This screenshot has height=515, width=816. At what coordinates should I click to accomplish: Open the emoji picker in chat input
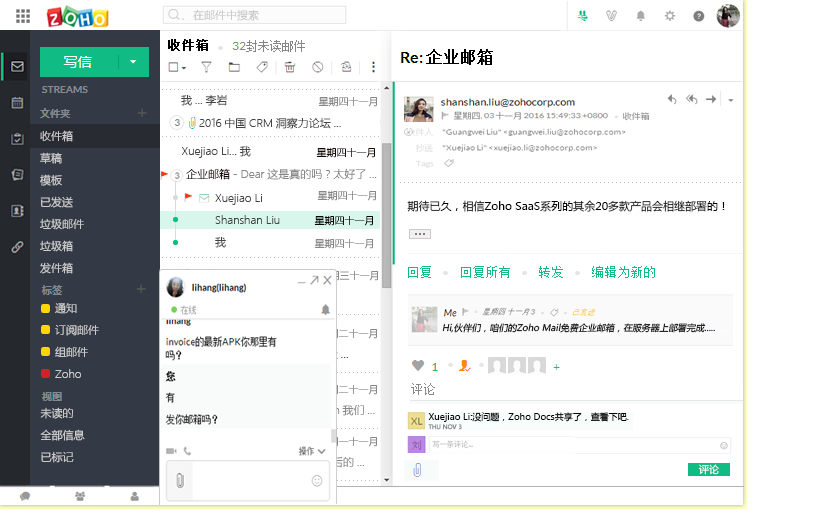(x=316, y=481)
